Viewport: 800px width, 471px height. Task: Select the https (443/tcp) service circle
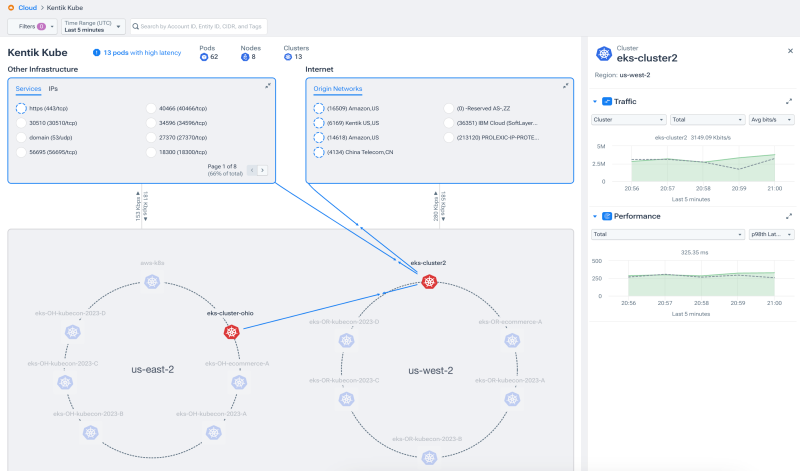[x=21, y=108]
